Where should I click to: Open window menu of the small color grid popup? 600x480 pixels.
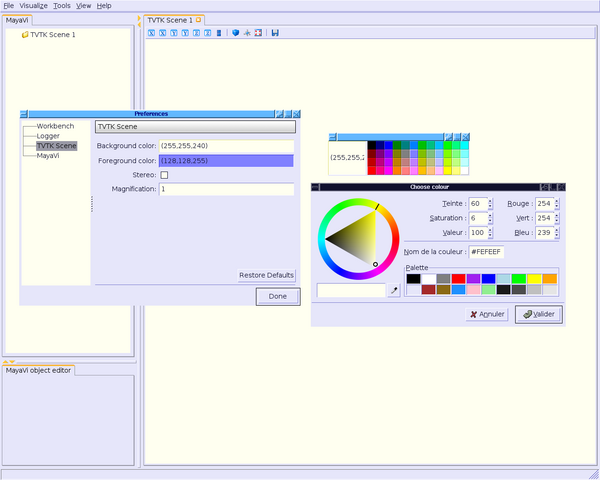tap(333, 137)
